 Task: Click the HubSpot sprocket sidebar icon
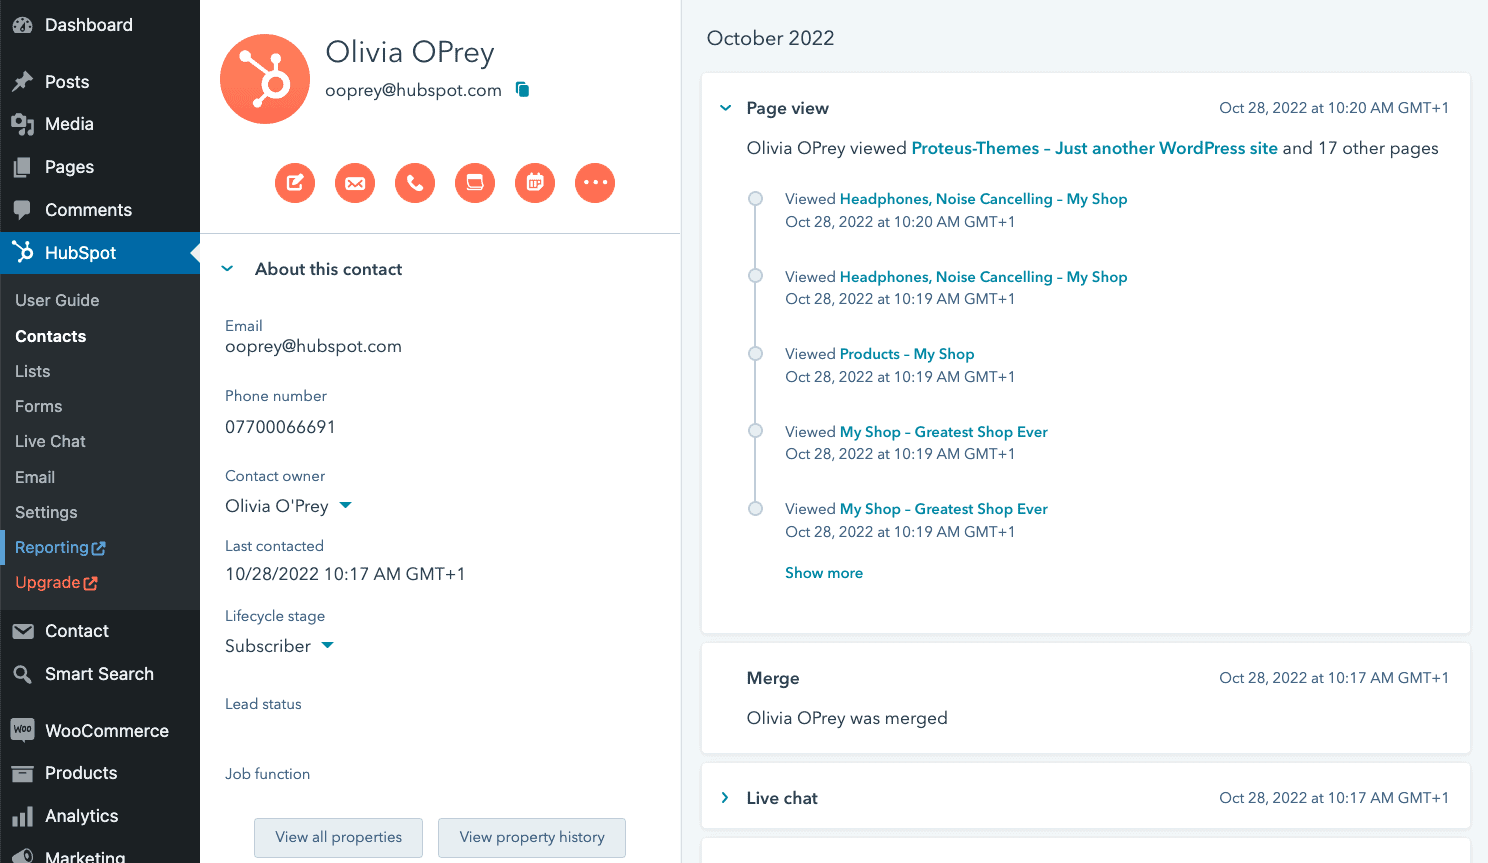tap(22, 253)
